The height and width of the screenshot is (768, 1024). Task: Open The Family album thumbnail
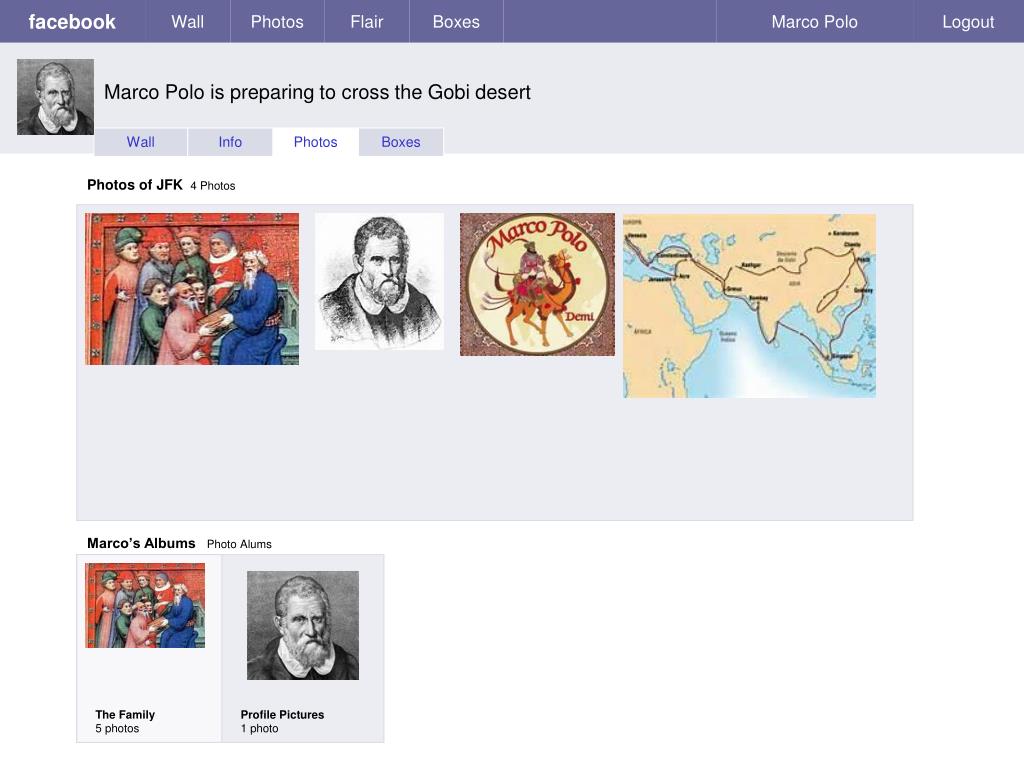tap(145, 605)
